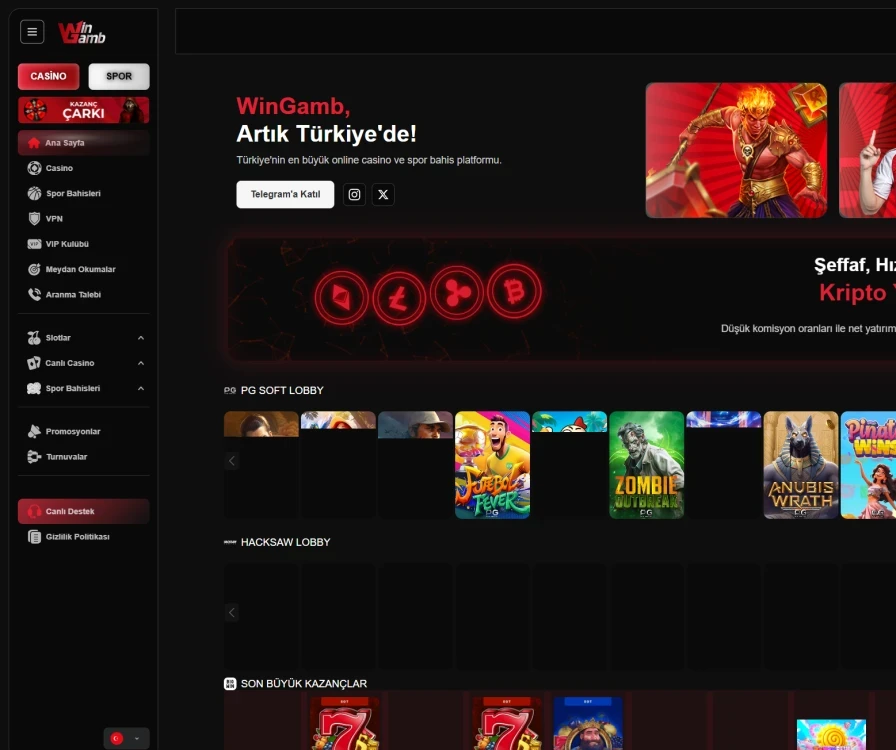
Task: Click the Bitcoin crypto coin icon
Action: click(x=514, y=292)
